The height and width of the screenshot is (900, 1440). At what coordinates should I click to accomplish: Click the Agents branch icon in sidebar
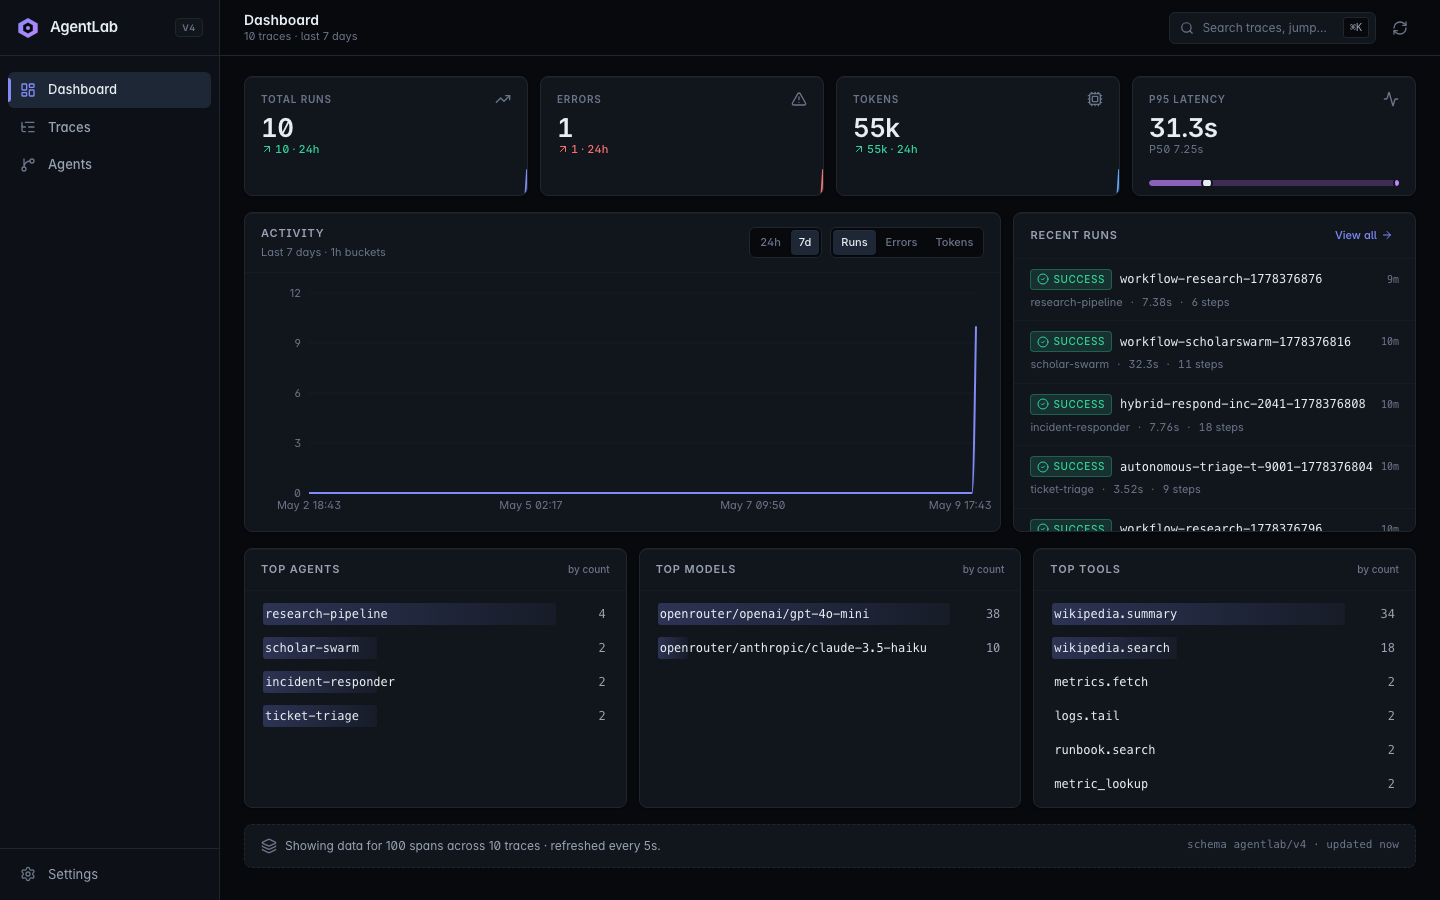[x=28, y=165]
